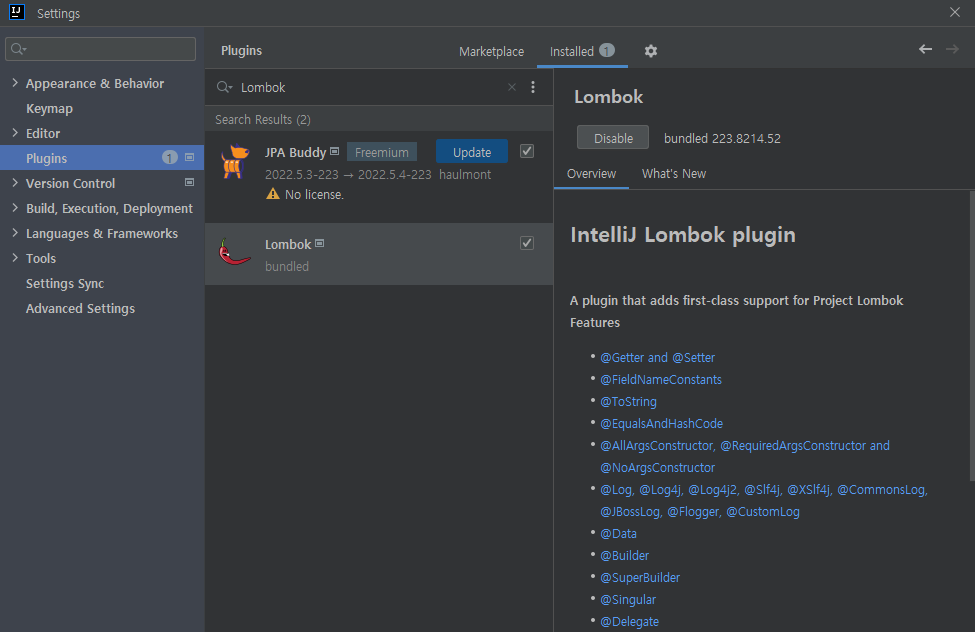This screenshot has height=632, width=975.
Task: Open the @Singular link
Action: (628, 600)
